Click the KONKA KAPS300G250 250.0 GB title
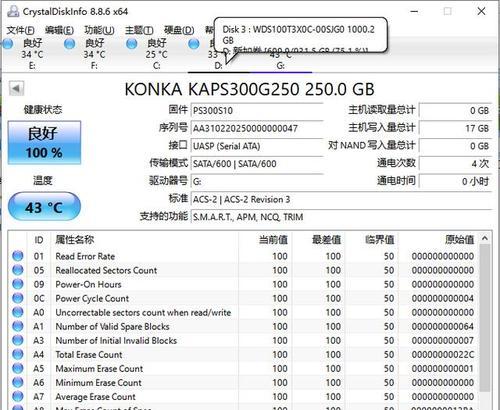500x410 pixels. (249, 89)
